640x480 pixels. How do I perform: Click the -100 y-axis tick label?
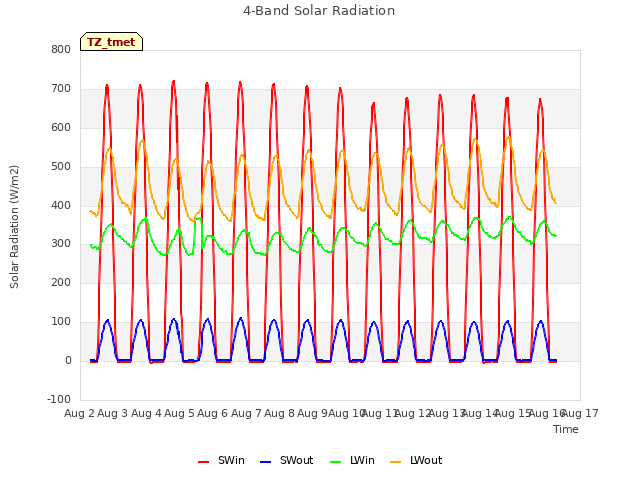coord(59,399)
